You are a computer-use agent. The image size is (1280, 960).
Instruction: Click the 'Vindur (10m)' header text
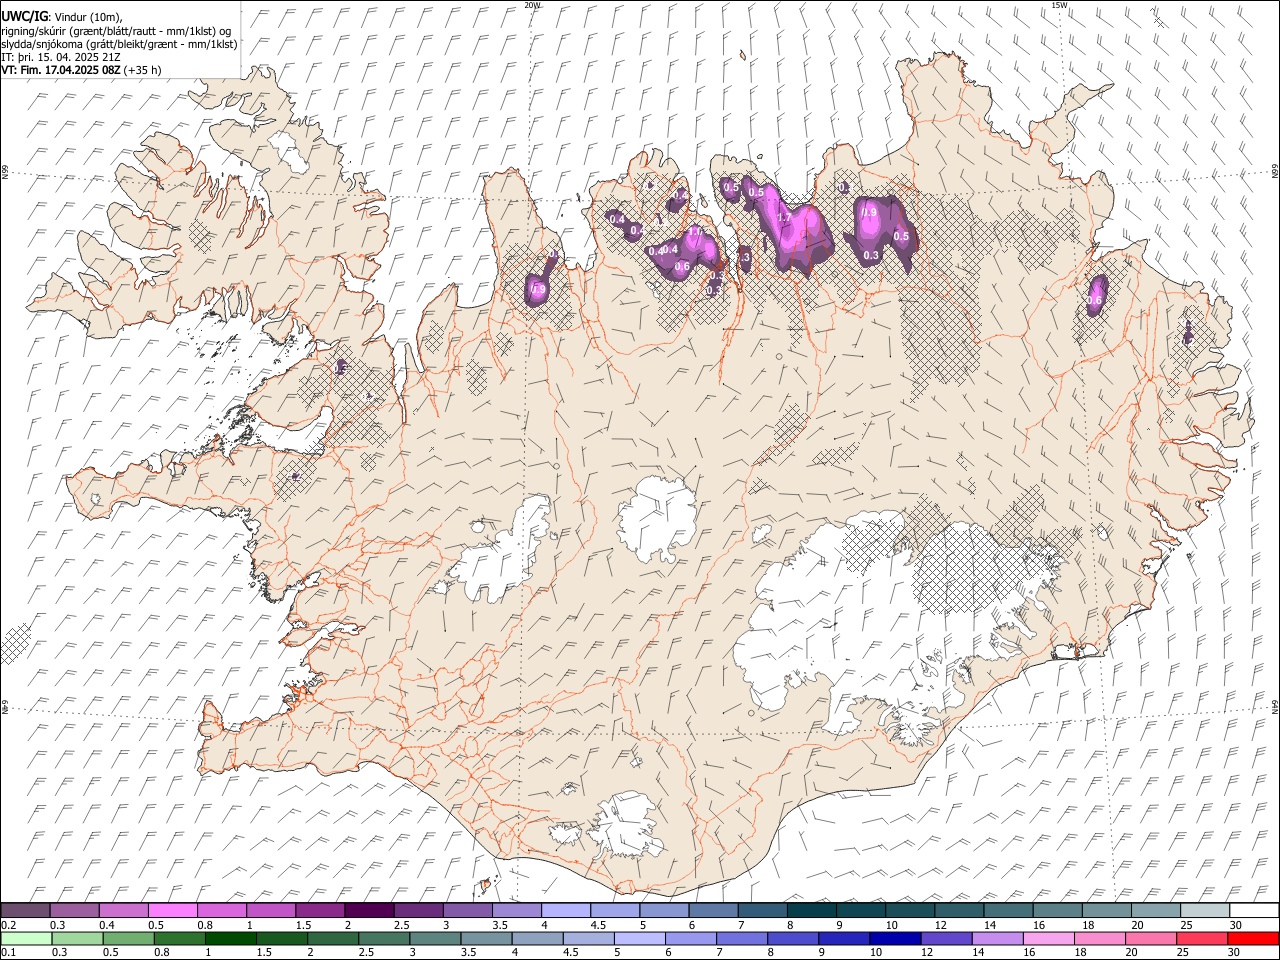pos(88,17)
